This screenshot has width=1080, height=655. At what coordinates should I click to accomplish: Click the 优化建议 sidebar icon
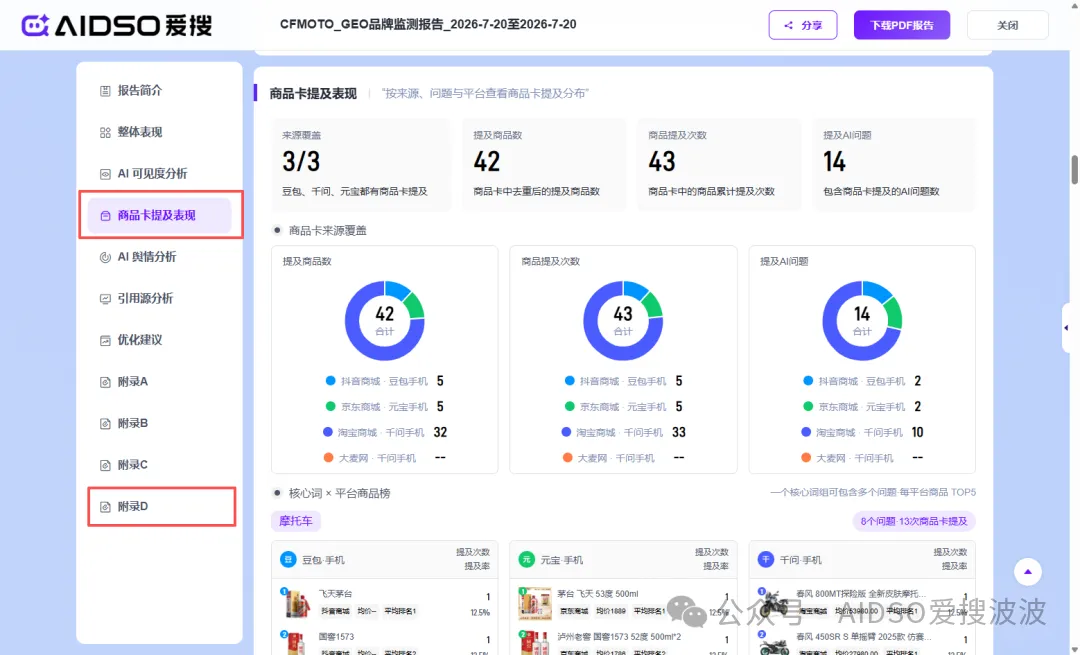(x=105, y=340)
